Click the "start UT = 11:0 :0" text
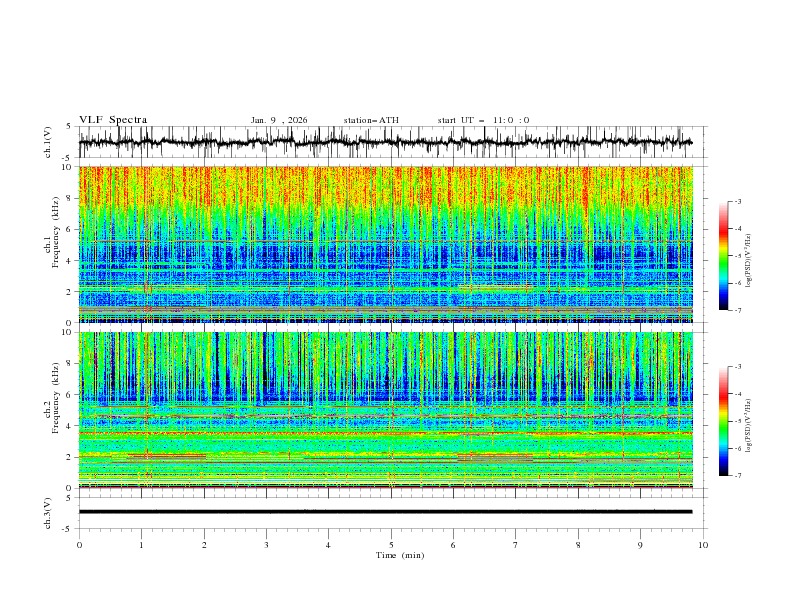 (x=483, y=120)
